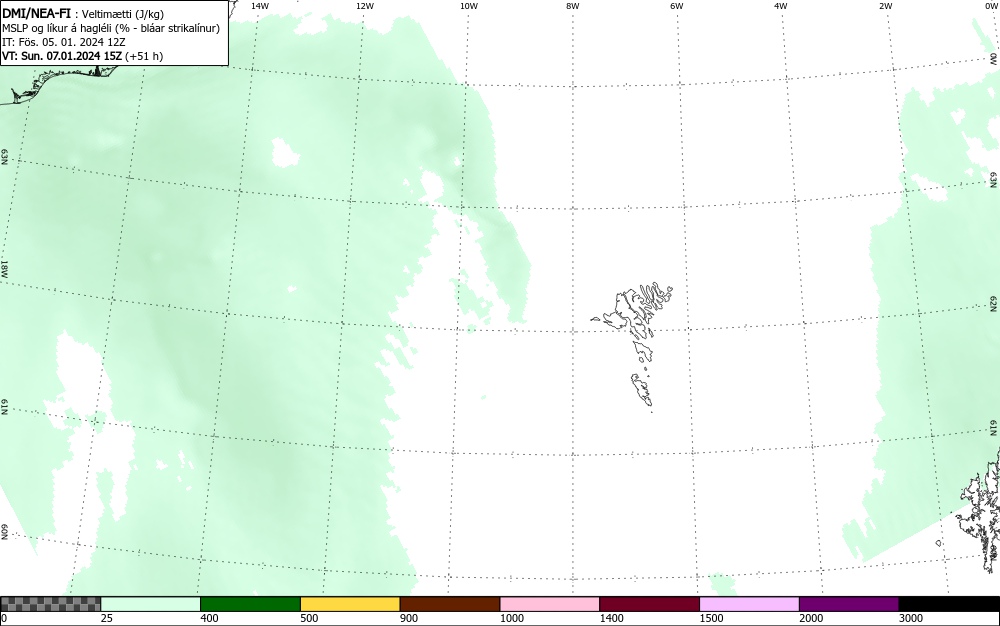
Task: Click the yellow 500–900 legend swatch
Action: 350,604
